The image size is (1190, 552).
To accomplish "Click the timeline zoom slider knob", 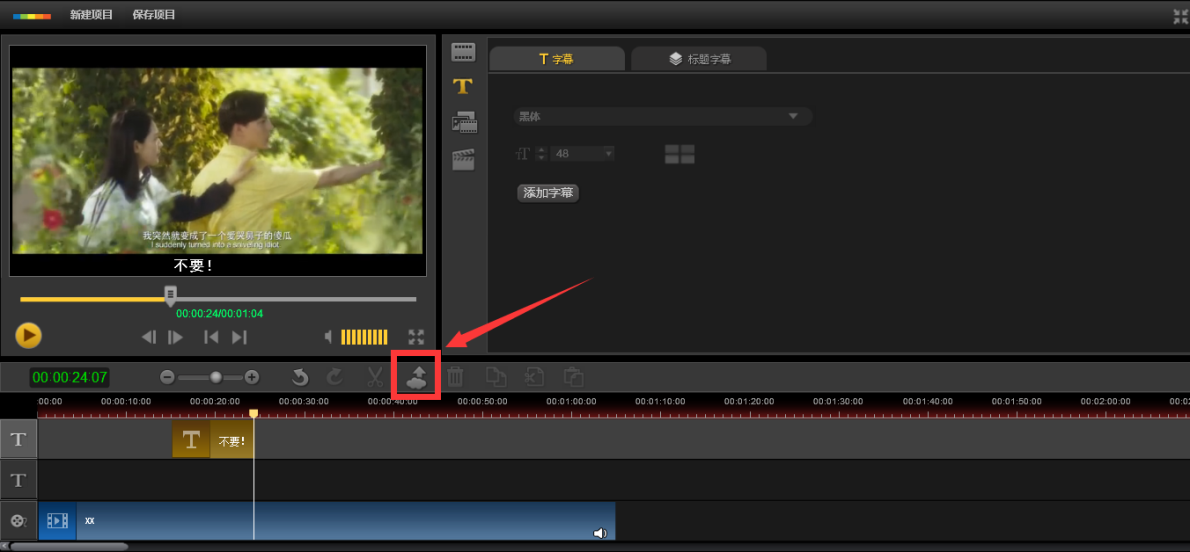I will (216, 377).
